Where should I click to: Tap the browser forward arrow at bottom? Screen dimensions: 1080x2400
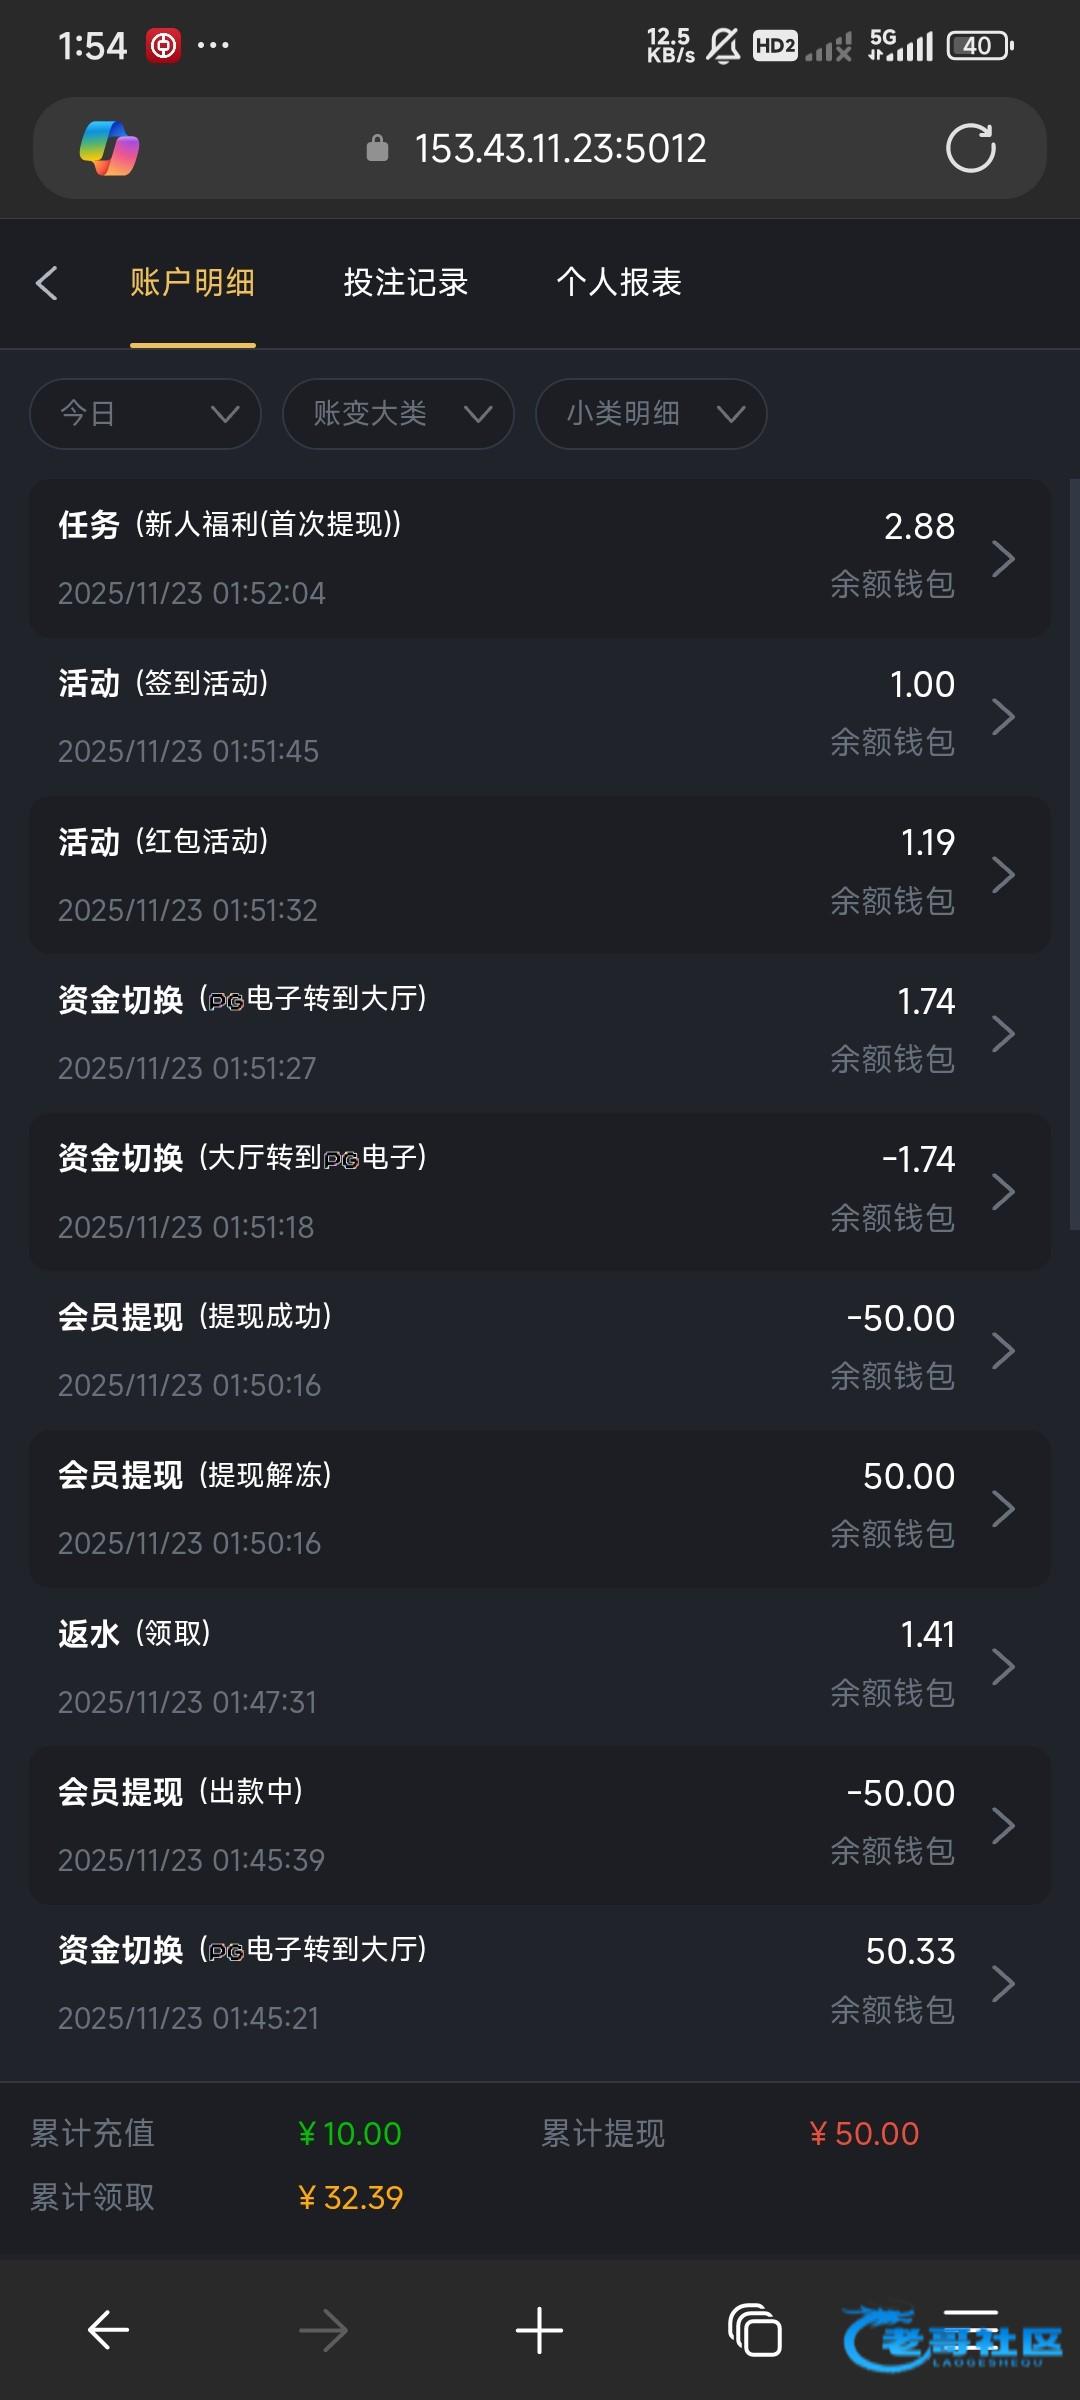tap(323, 2330)
